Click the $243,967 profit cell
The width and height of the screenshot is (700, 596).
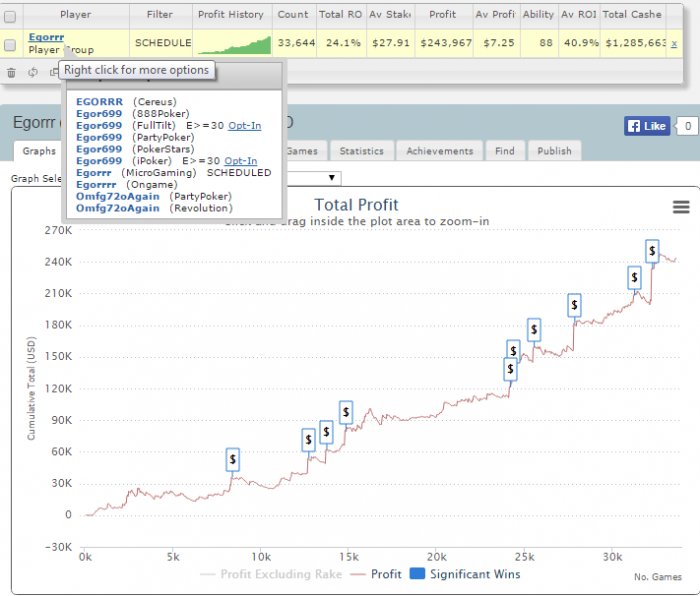pyautogui.click(x=446, y=43)
